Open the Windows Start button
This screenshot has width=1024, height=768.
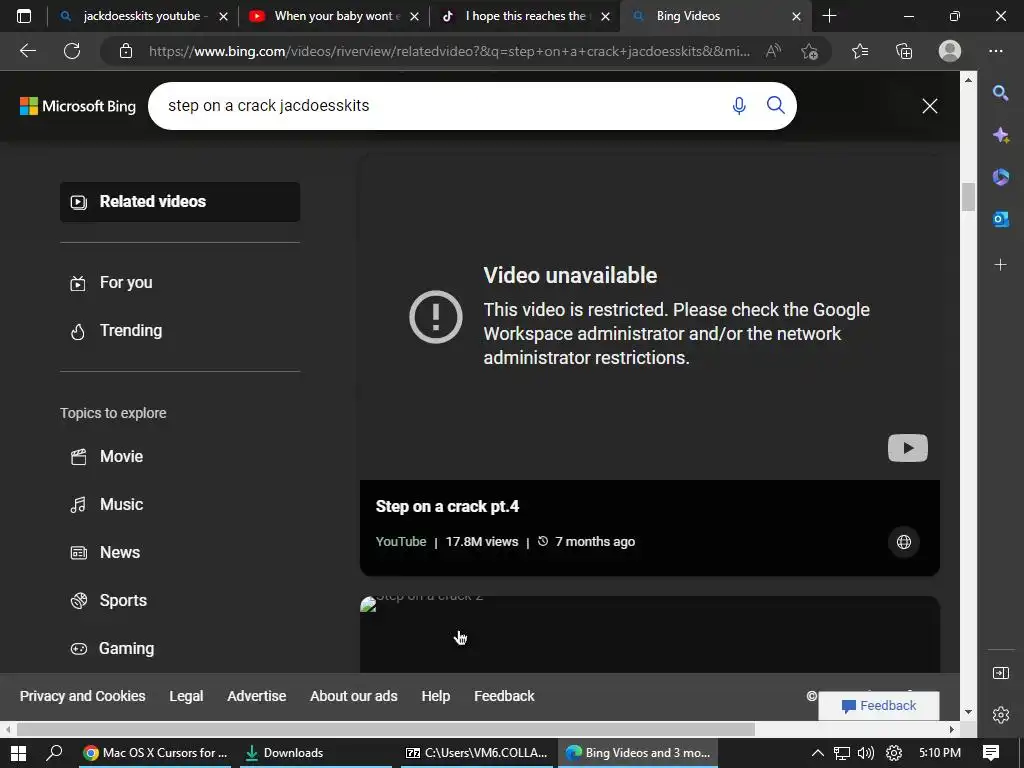(x=19, y=753)
